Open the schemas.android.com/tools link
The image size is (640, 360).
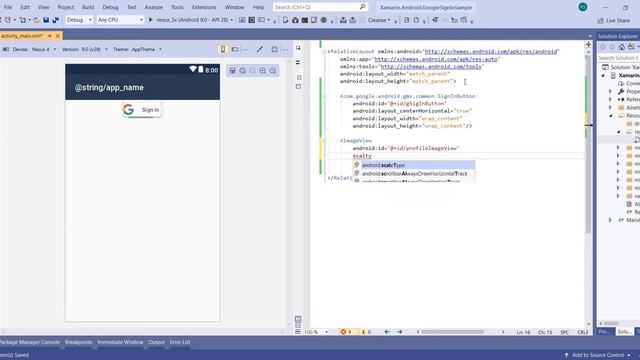click(431, 66)
